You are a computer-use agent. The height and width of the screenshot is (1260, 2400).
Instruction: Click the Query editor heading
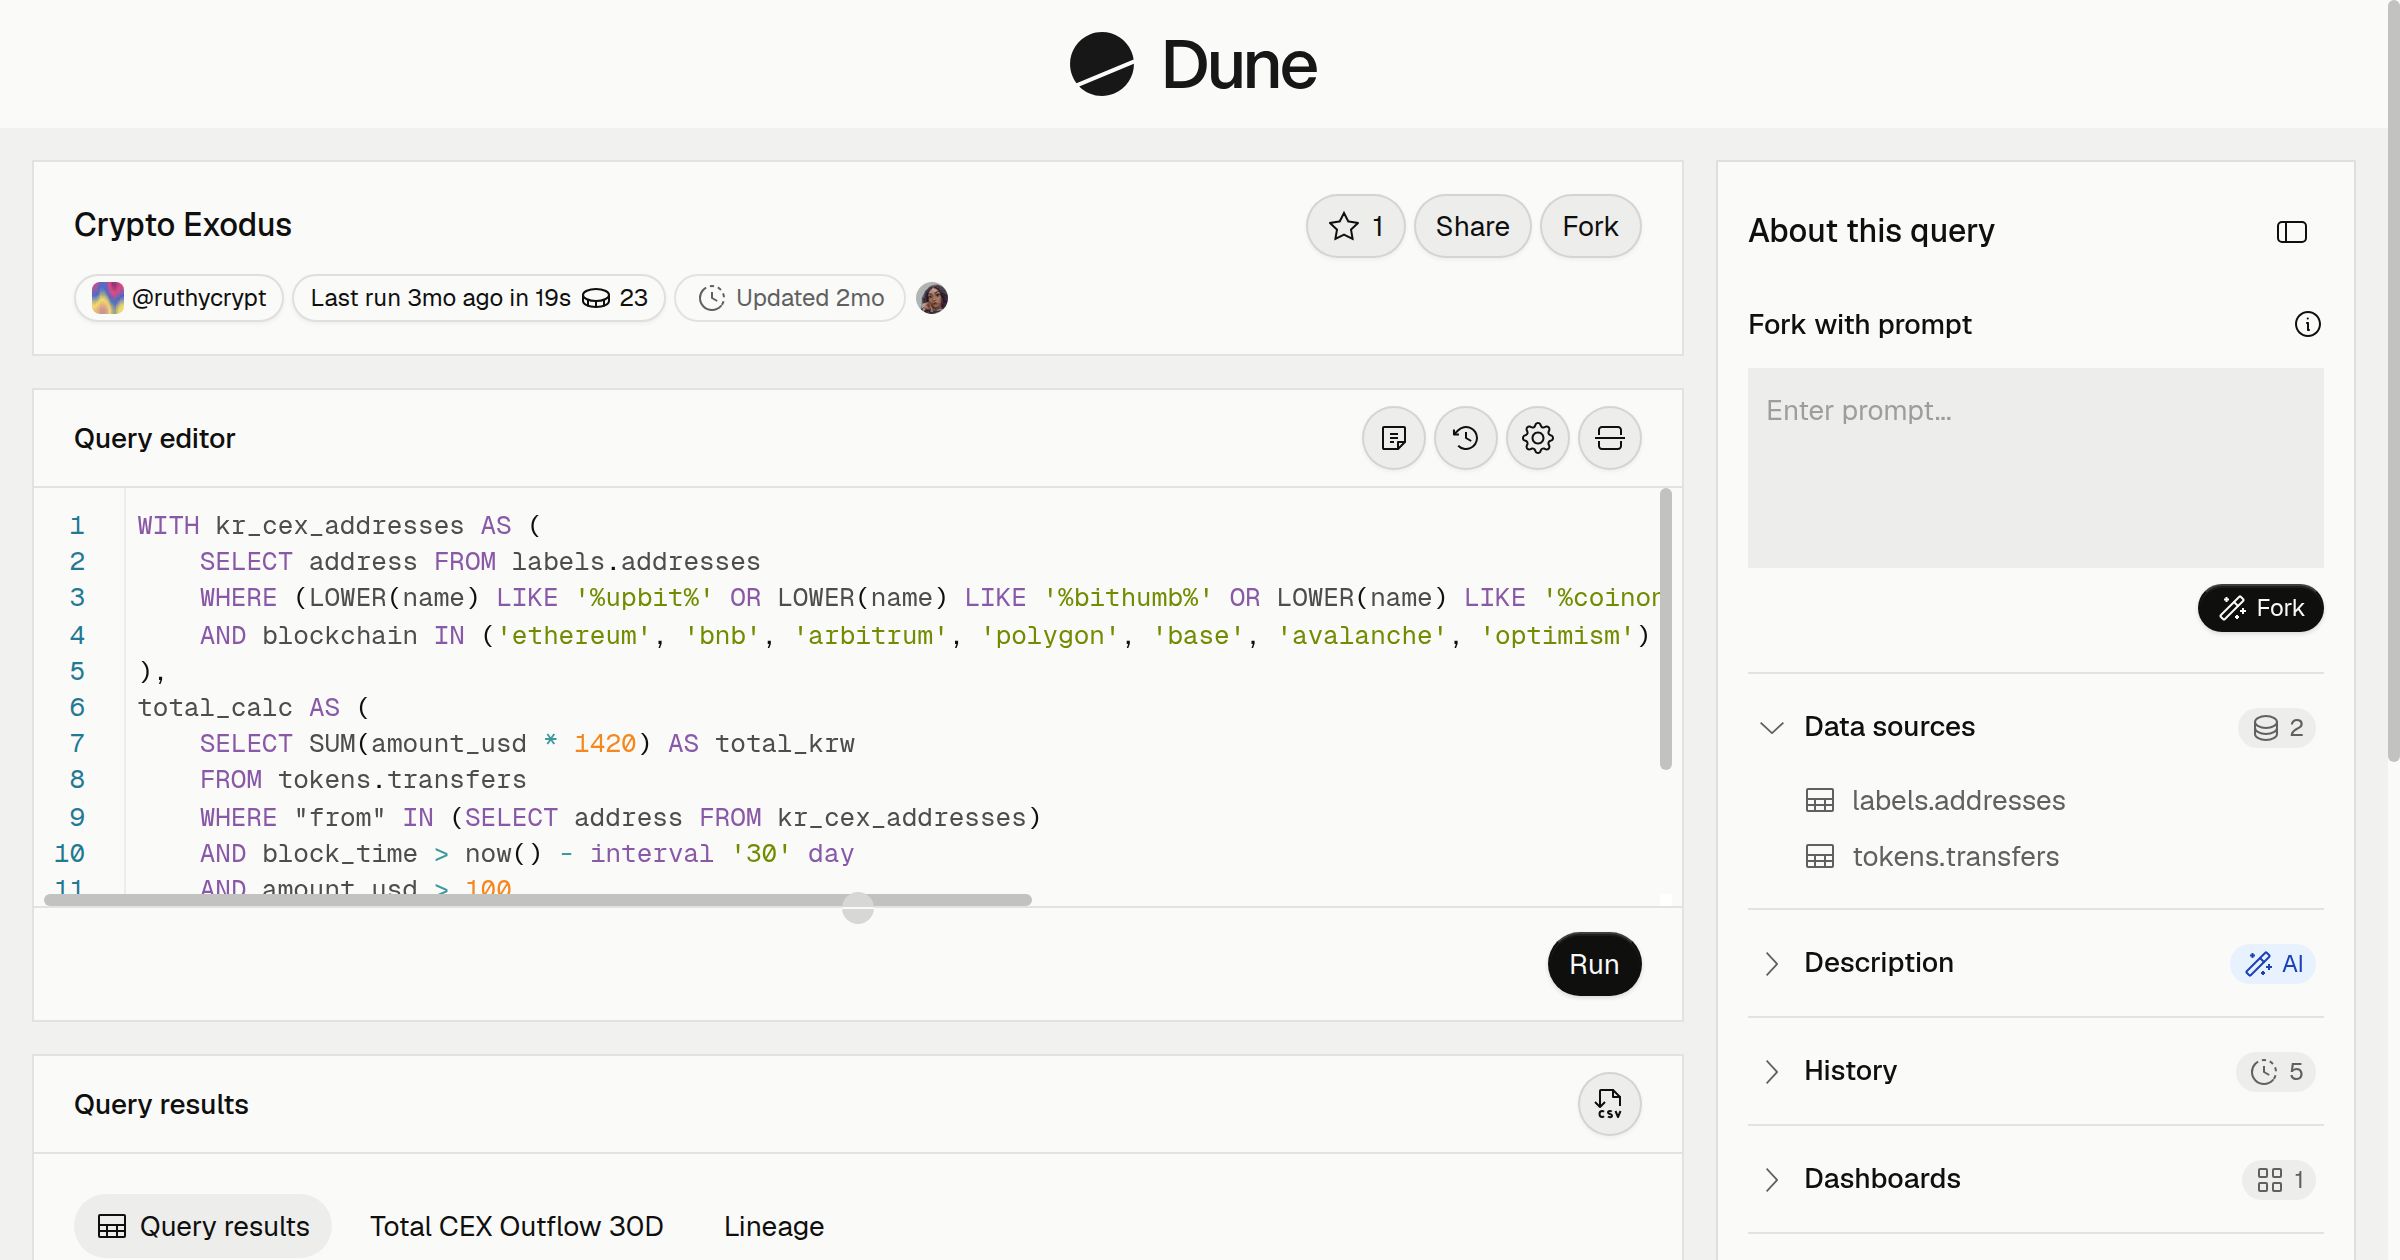point(154,438)
